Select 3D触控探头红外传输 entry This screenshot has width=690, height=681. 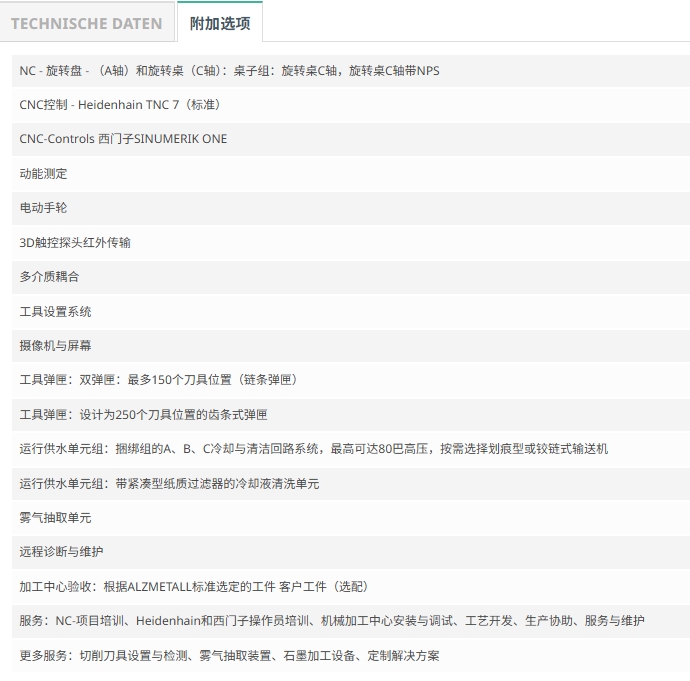[351, 242]
